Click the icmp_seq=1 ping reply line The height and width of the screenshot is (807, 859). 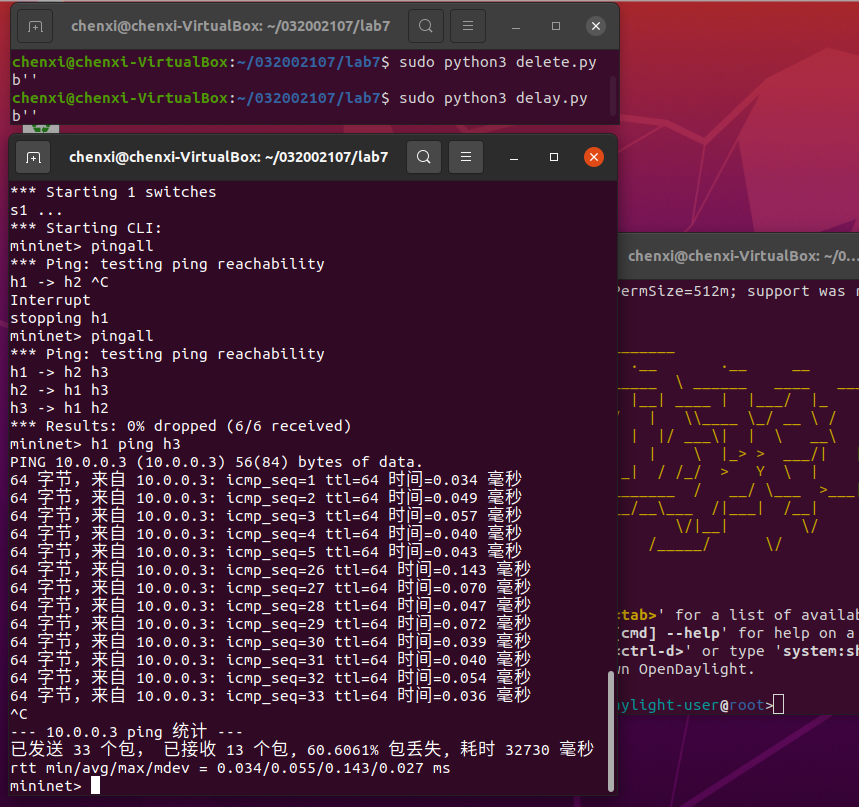[x=266, y=480]
